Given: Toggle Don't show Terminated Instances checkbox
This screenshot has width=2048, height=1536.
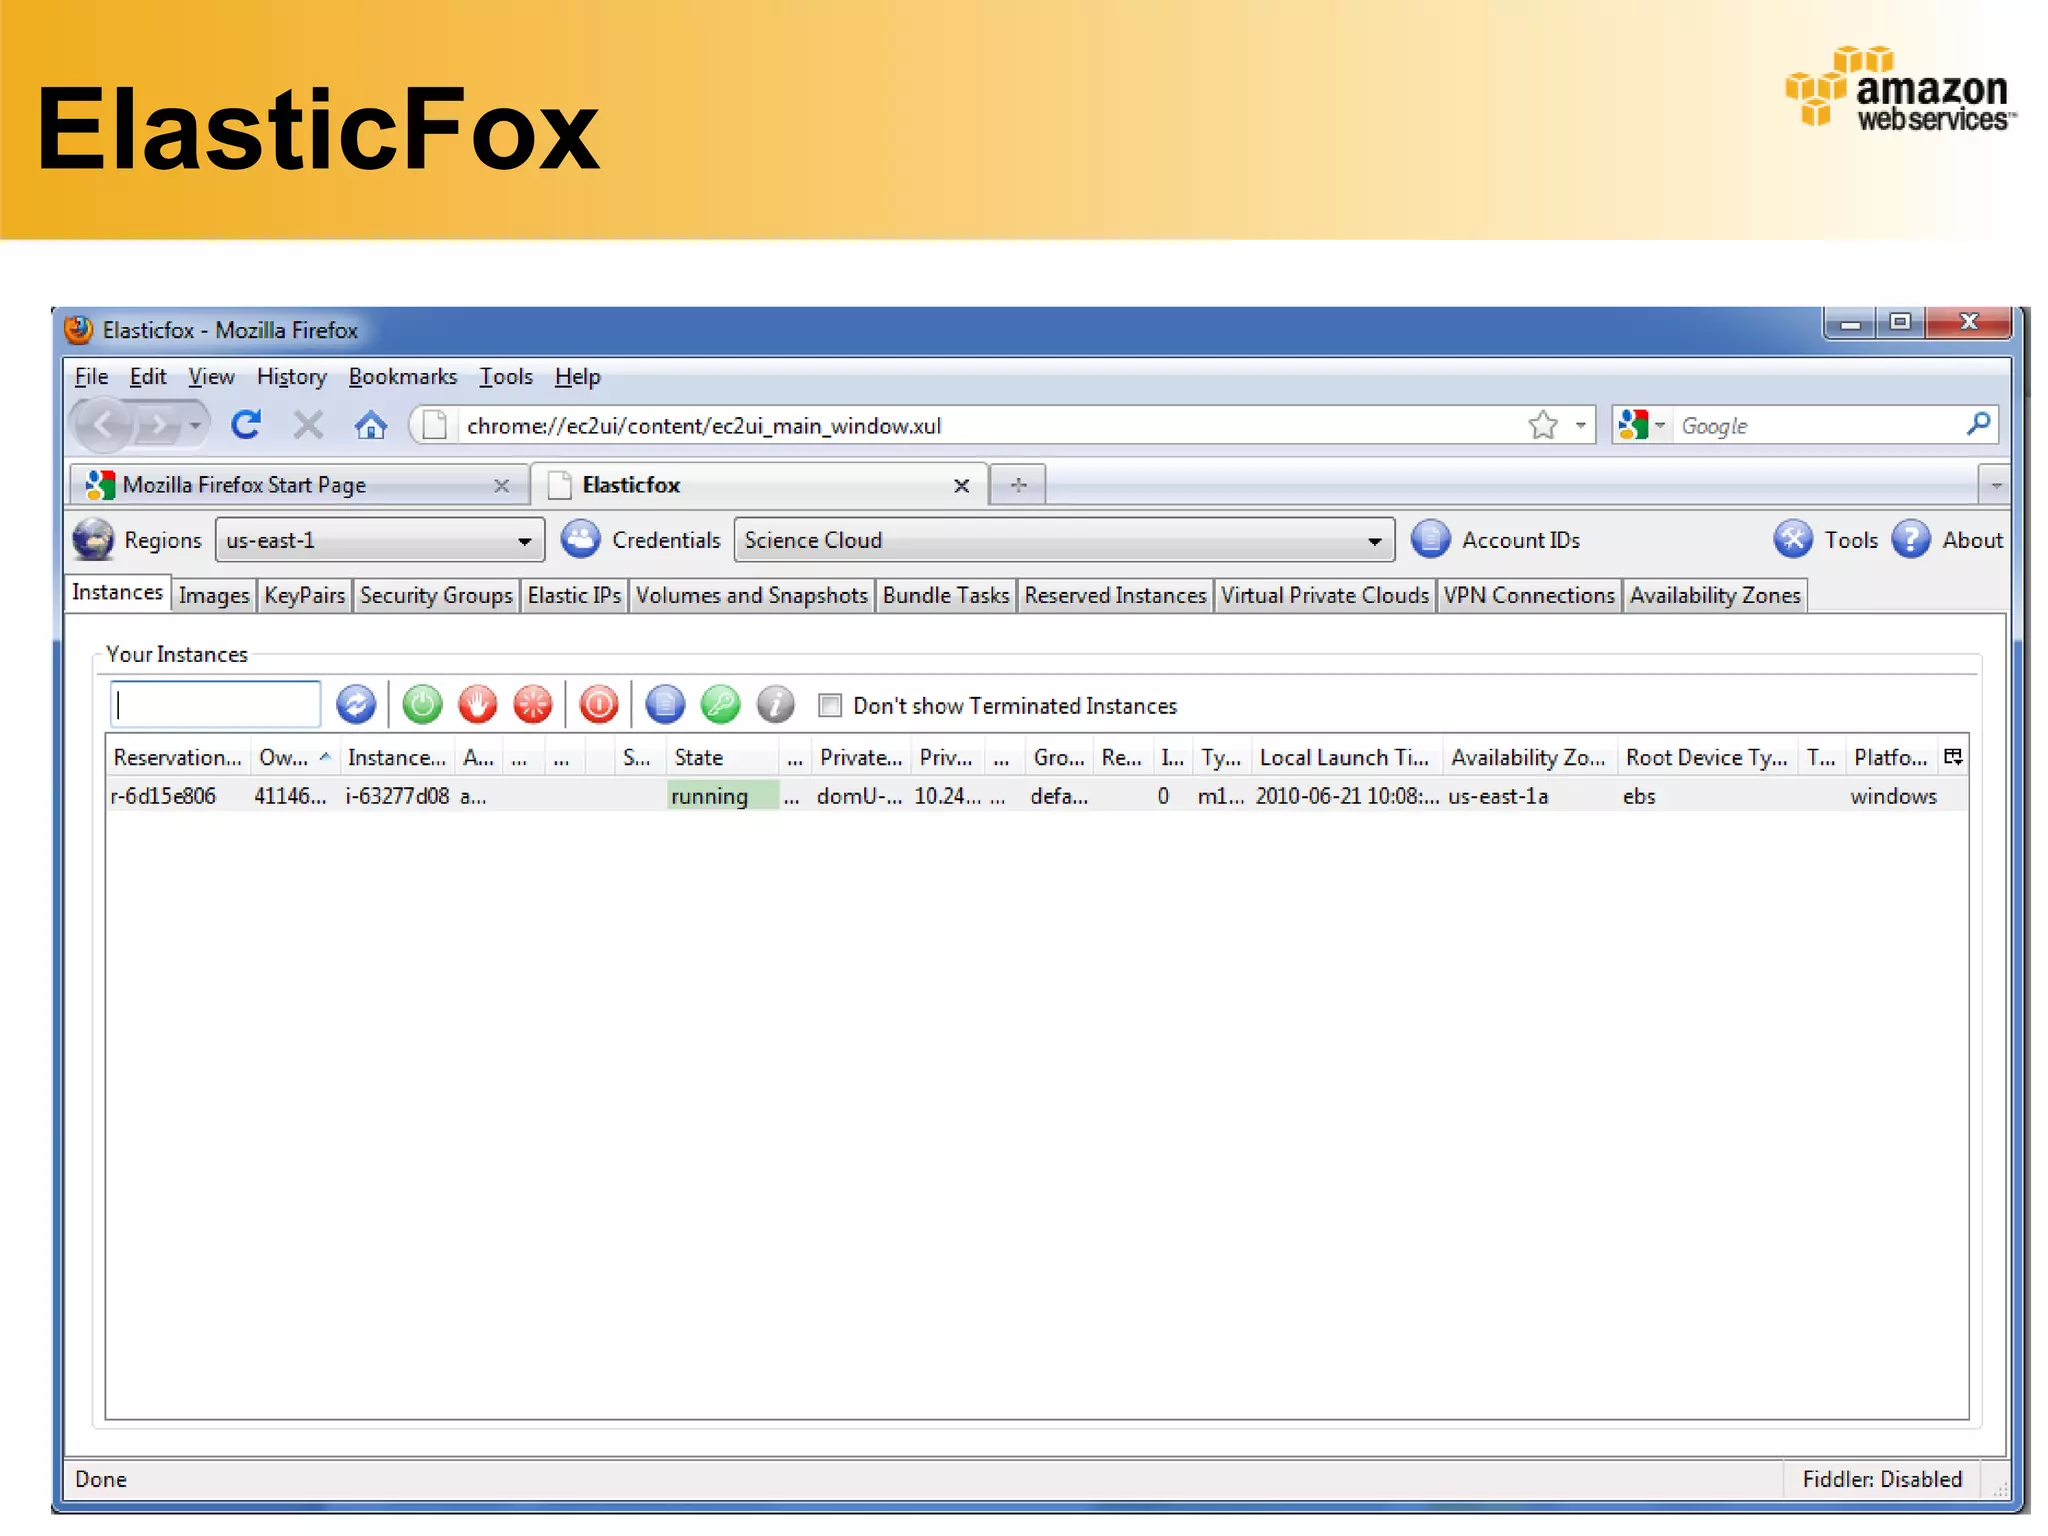Looking at the screenshot, I should click(830, 705).
